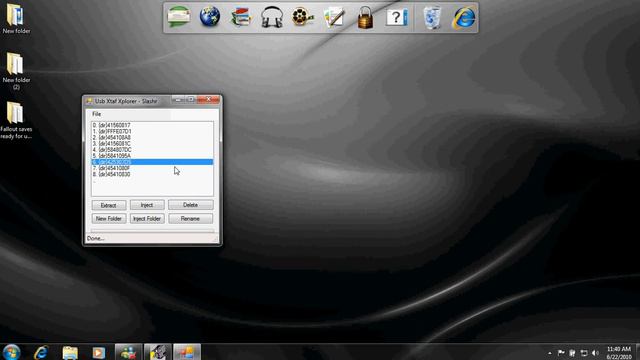Image resolution: width=640 pixels, height=360 pixels.
Task: Select list entry 0. [dir]41560817
Action: coord(152,125)
